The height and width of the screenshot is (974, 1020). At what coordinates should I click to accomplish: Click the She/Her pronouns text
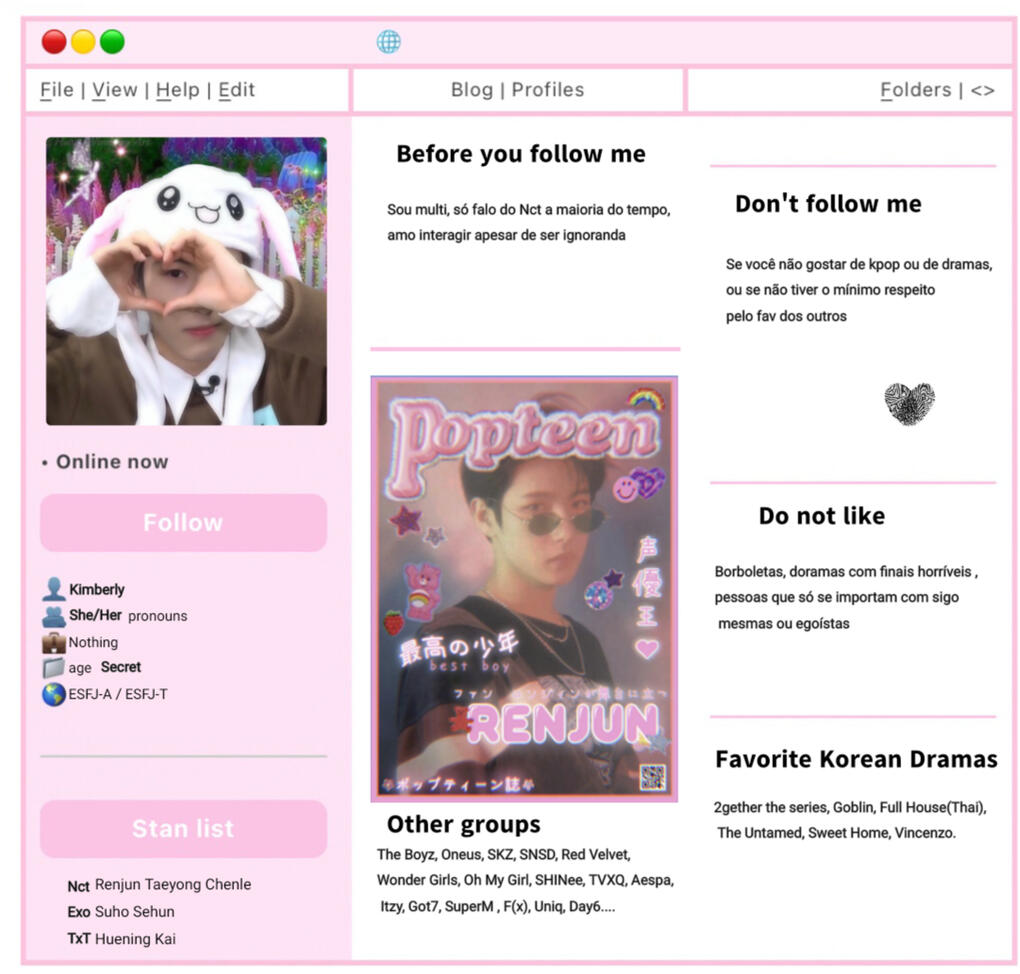click(x=128, y=616)
